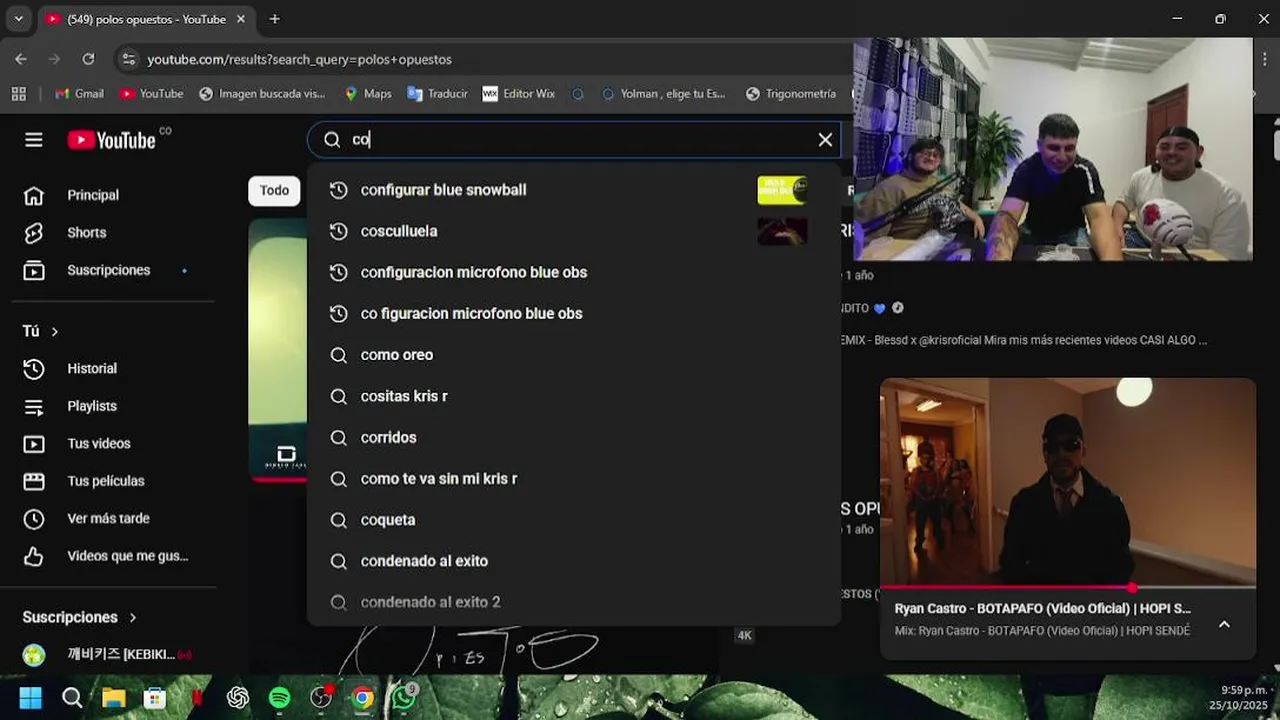Viewport: 1280px width, 720px height.
Task: Click magnifier icon beside "corridos"
Action: coord(339,437)
